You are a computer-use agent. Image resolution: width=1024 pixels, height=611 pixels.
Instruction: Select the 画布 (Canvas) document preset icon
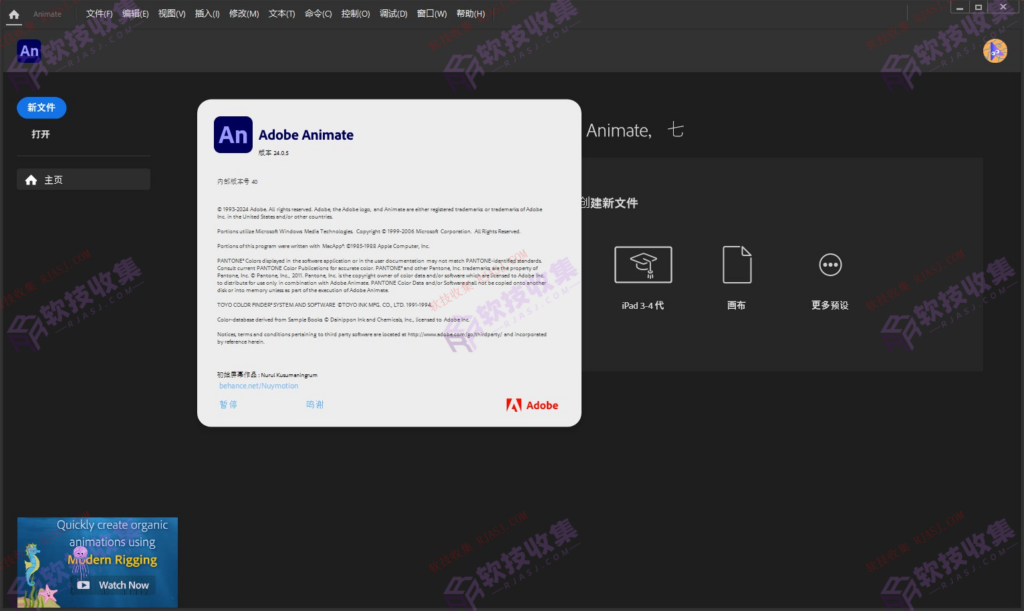click(x=737, y=264)
